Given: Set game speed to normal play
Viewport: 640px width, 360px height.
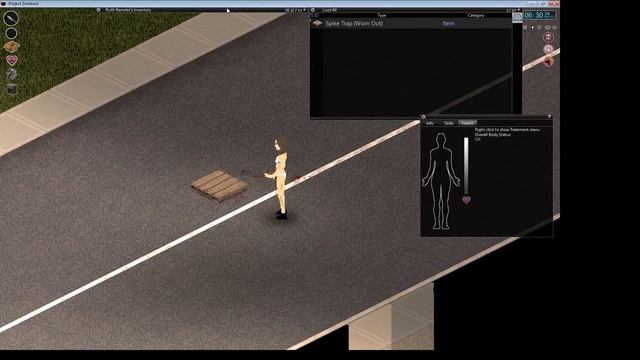Looking at the screenshot, I should coord(533,27).
